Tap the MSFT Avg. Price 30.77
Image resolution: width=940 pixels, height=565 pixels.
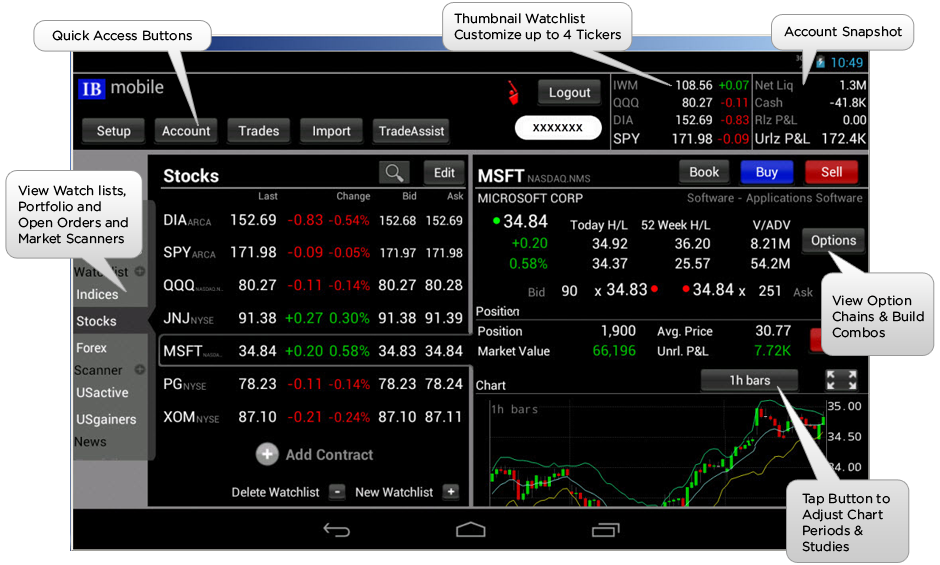click(x=773, y=330)
